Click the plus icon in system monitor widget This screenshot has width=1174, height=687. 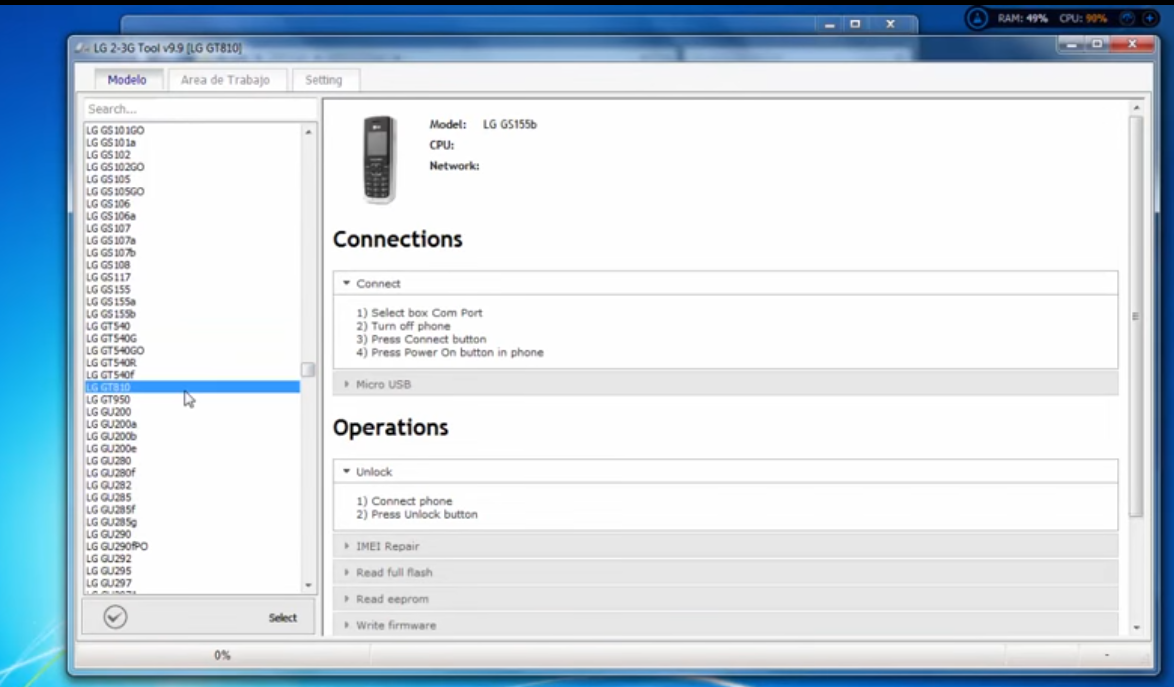click(1149, 18)
